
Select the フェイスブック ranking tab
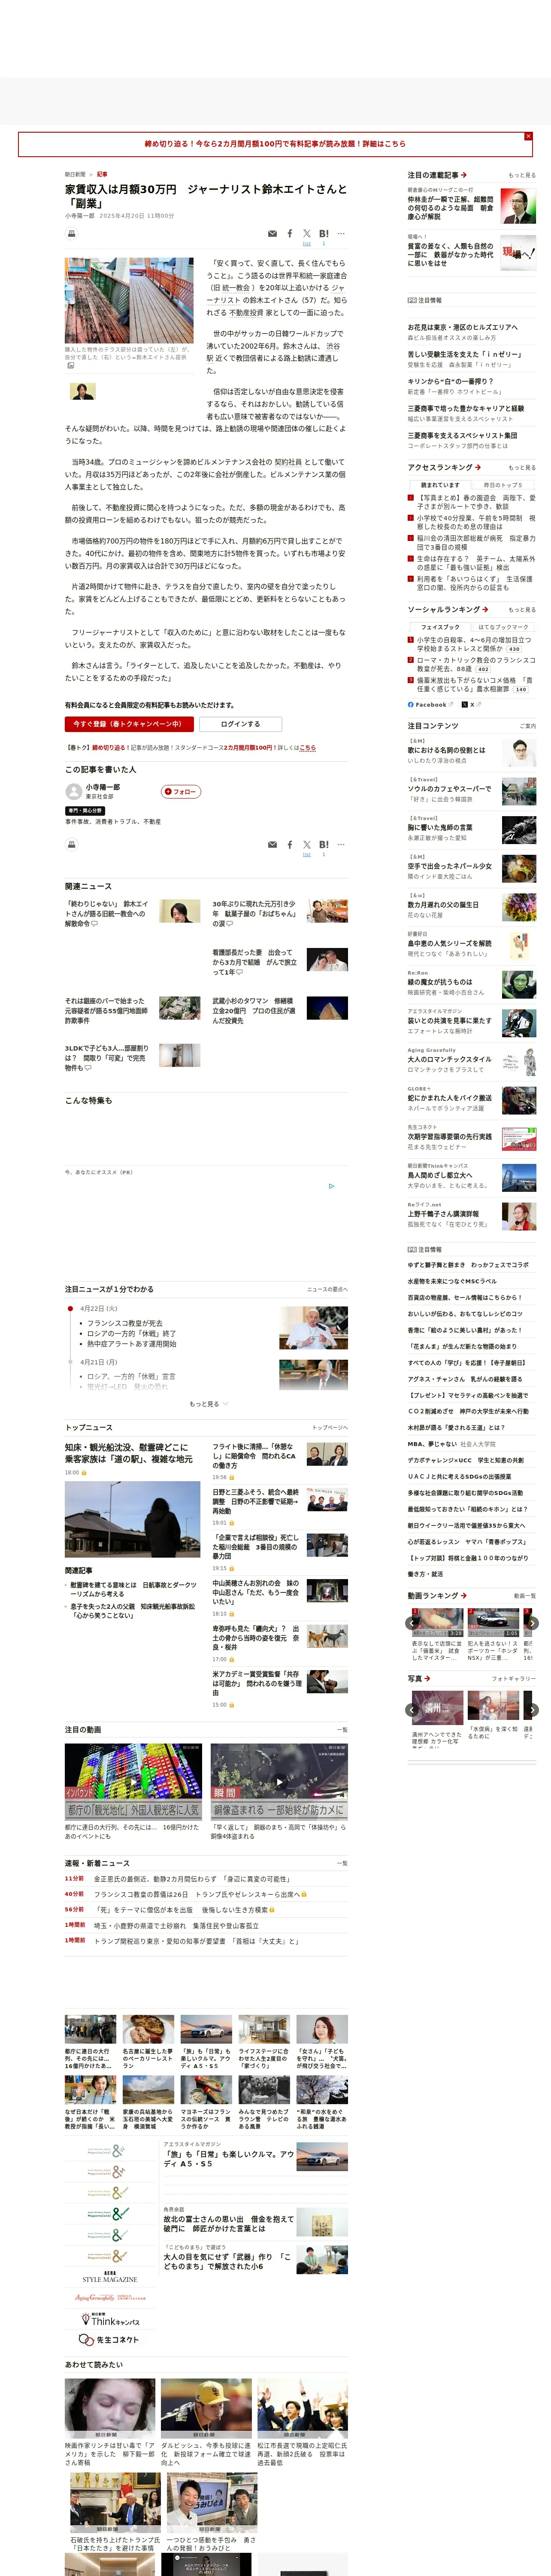tap(440, 627)
